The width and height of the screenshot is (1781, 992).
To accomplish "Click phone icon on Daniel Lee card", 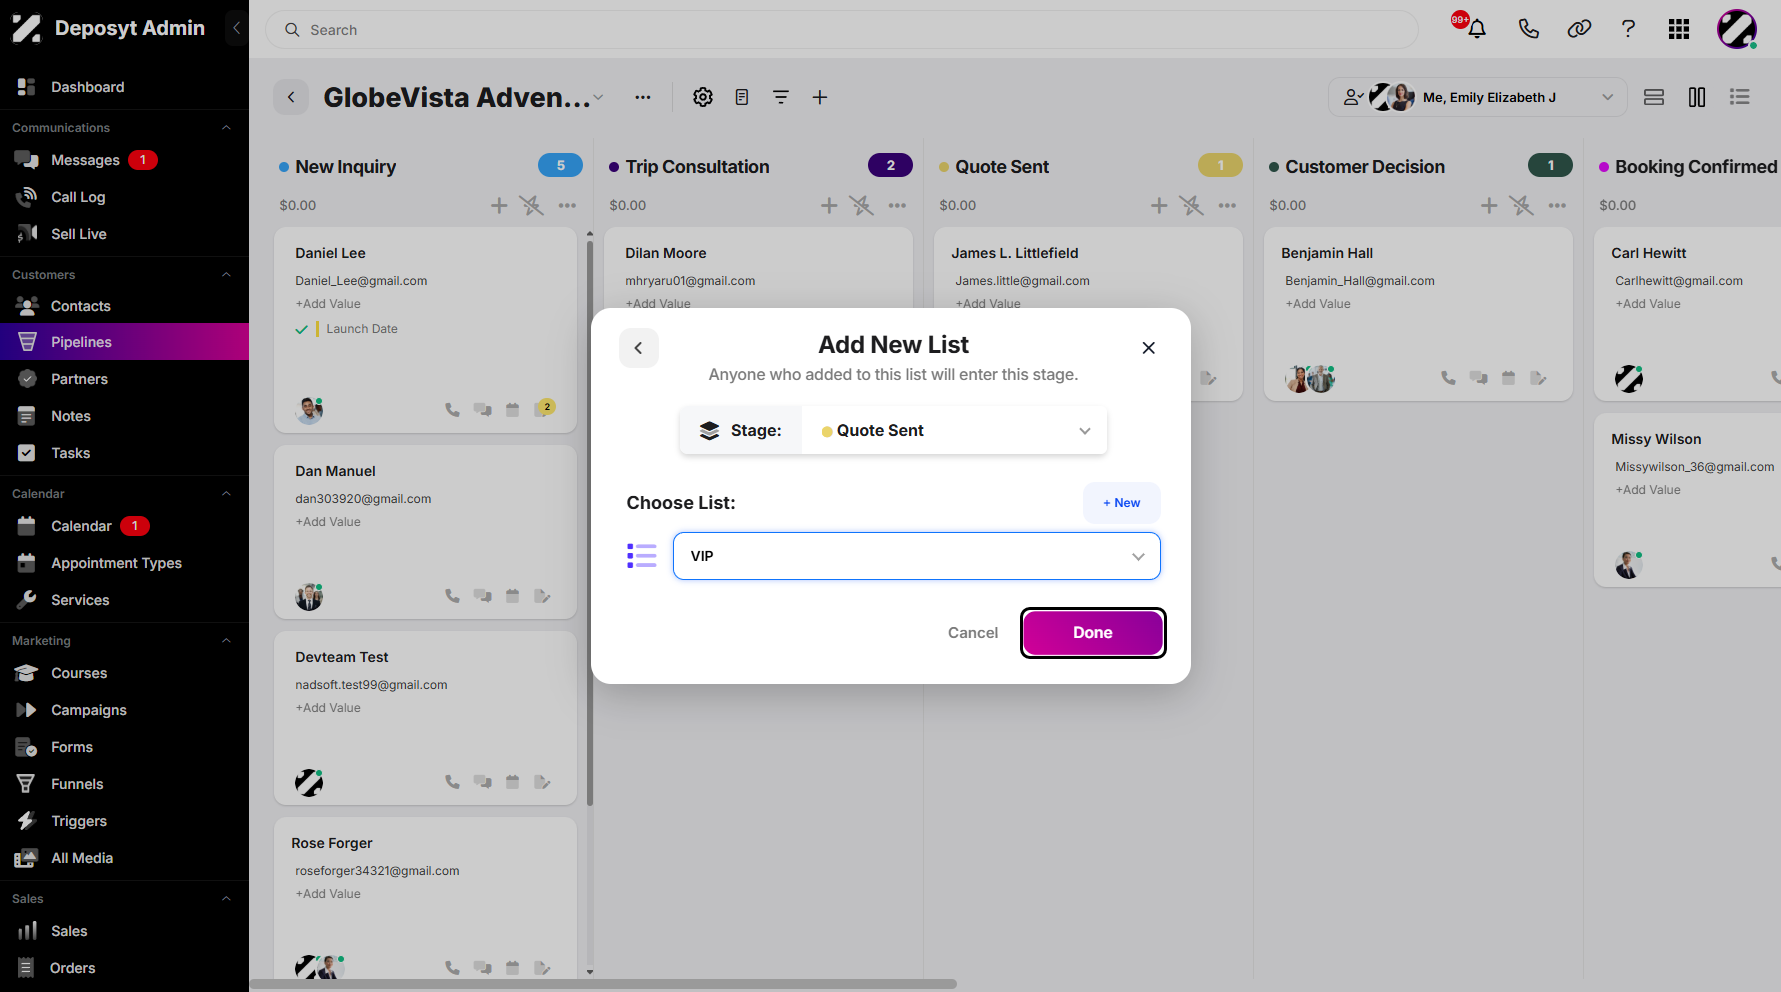I will (452, 409).
